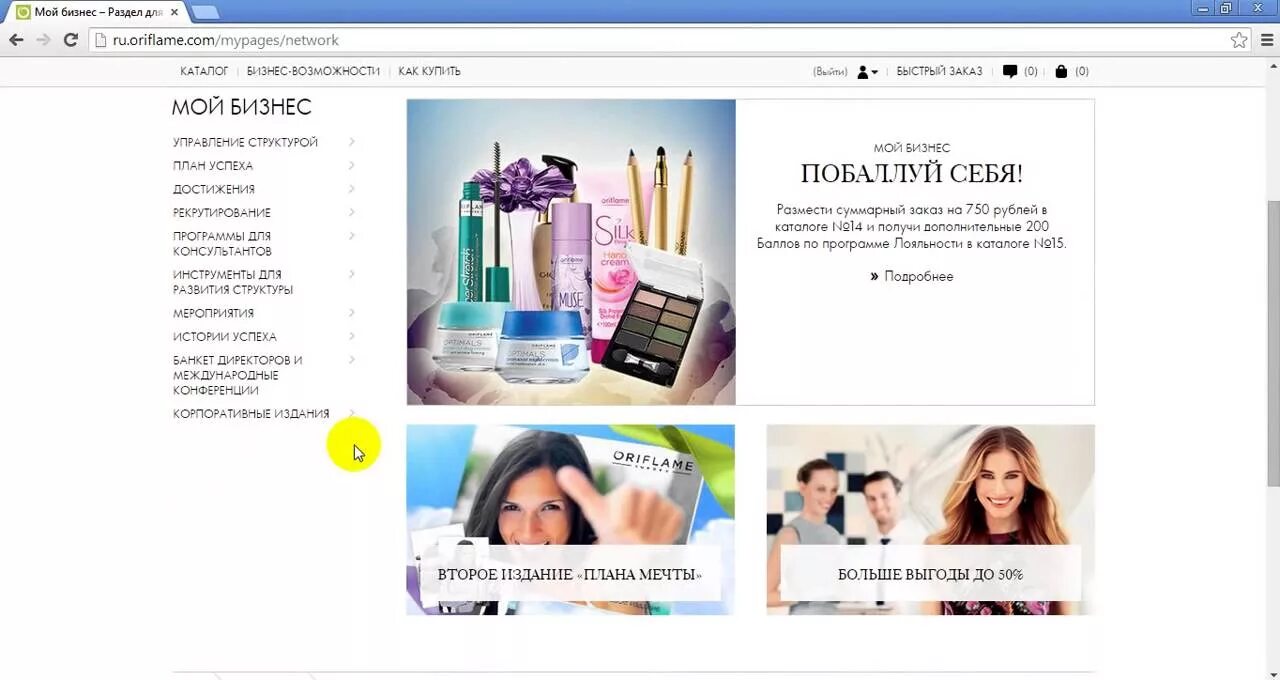Open a new browser tab

click(x=204, y=12)
